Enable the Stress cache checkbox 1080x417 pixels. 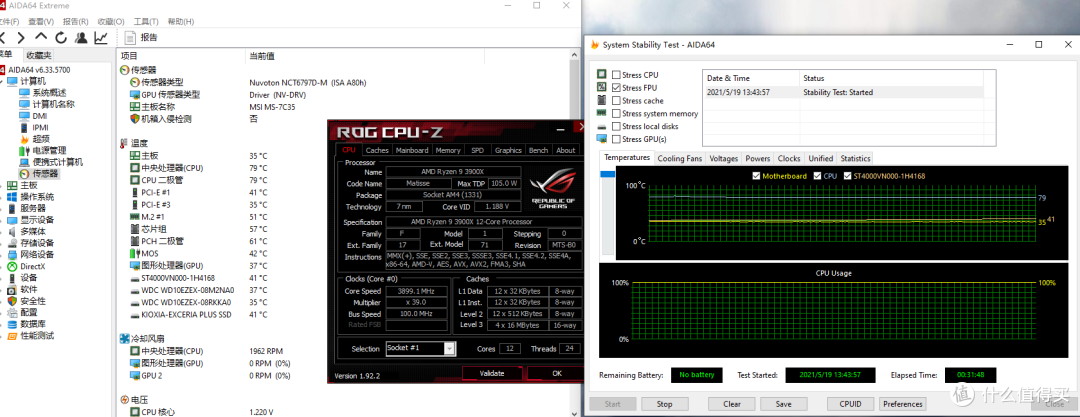click(x=616, y=101)
